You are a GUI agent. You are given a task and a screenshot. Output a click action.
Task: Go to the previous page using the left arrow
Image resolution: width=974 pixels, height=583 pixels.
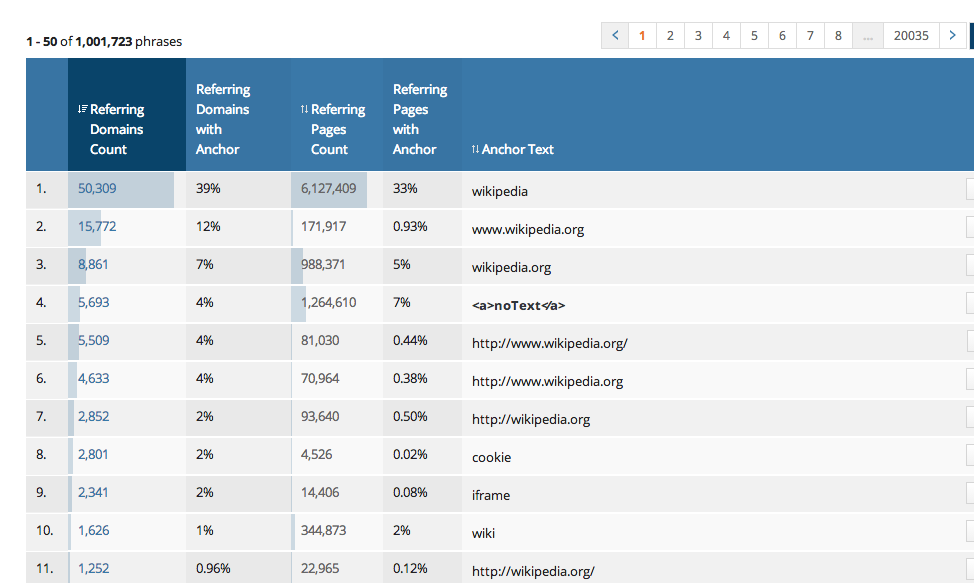(615, 35)
